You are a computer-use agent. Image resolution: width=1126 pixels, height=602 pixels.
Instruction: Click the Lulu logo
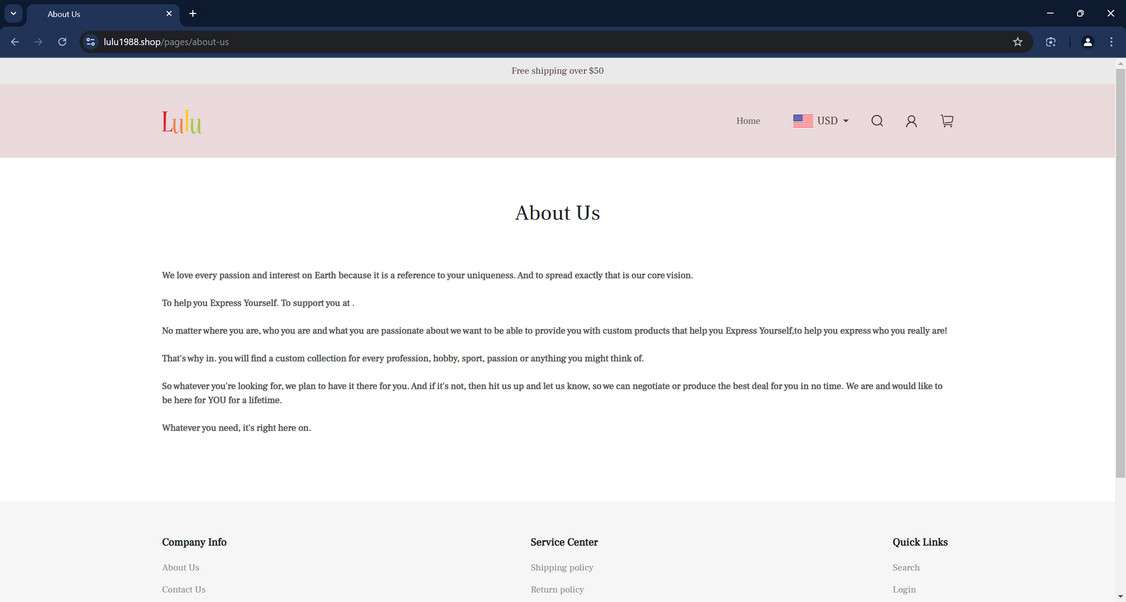click(182, 121)
